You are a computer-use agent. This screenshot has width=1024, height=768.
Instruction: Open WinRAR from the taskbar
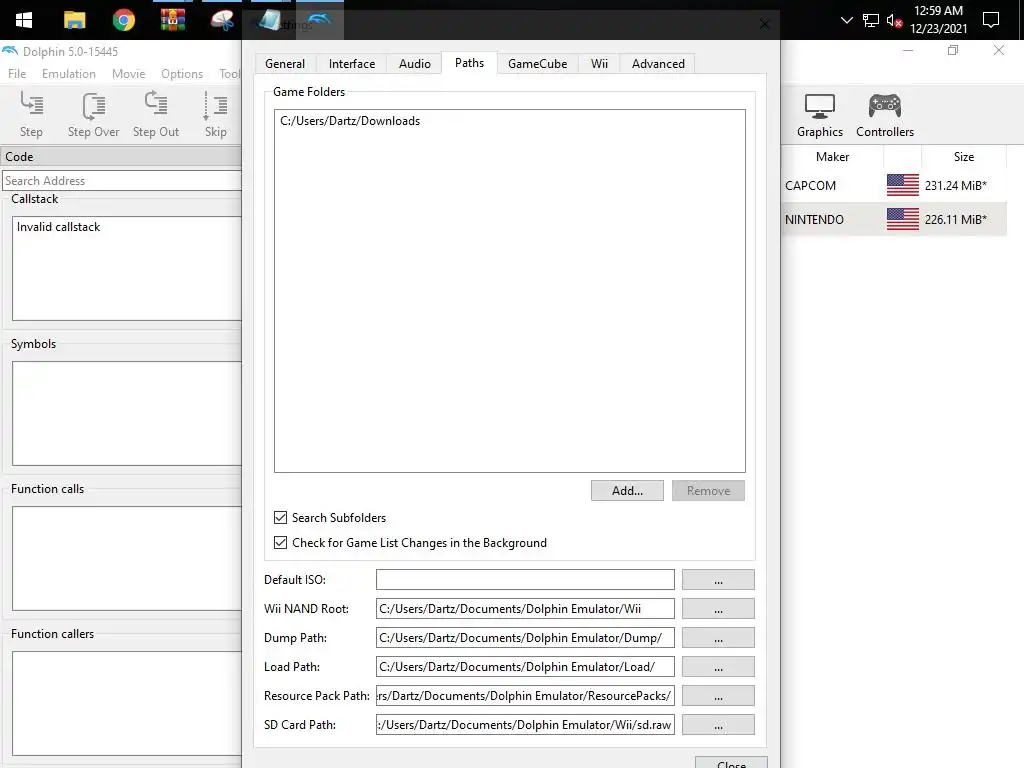coord(172,20)
